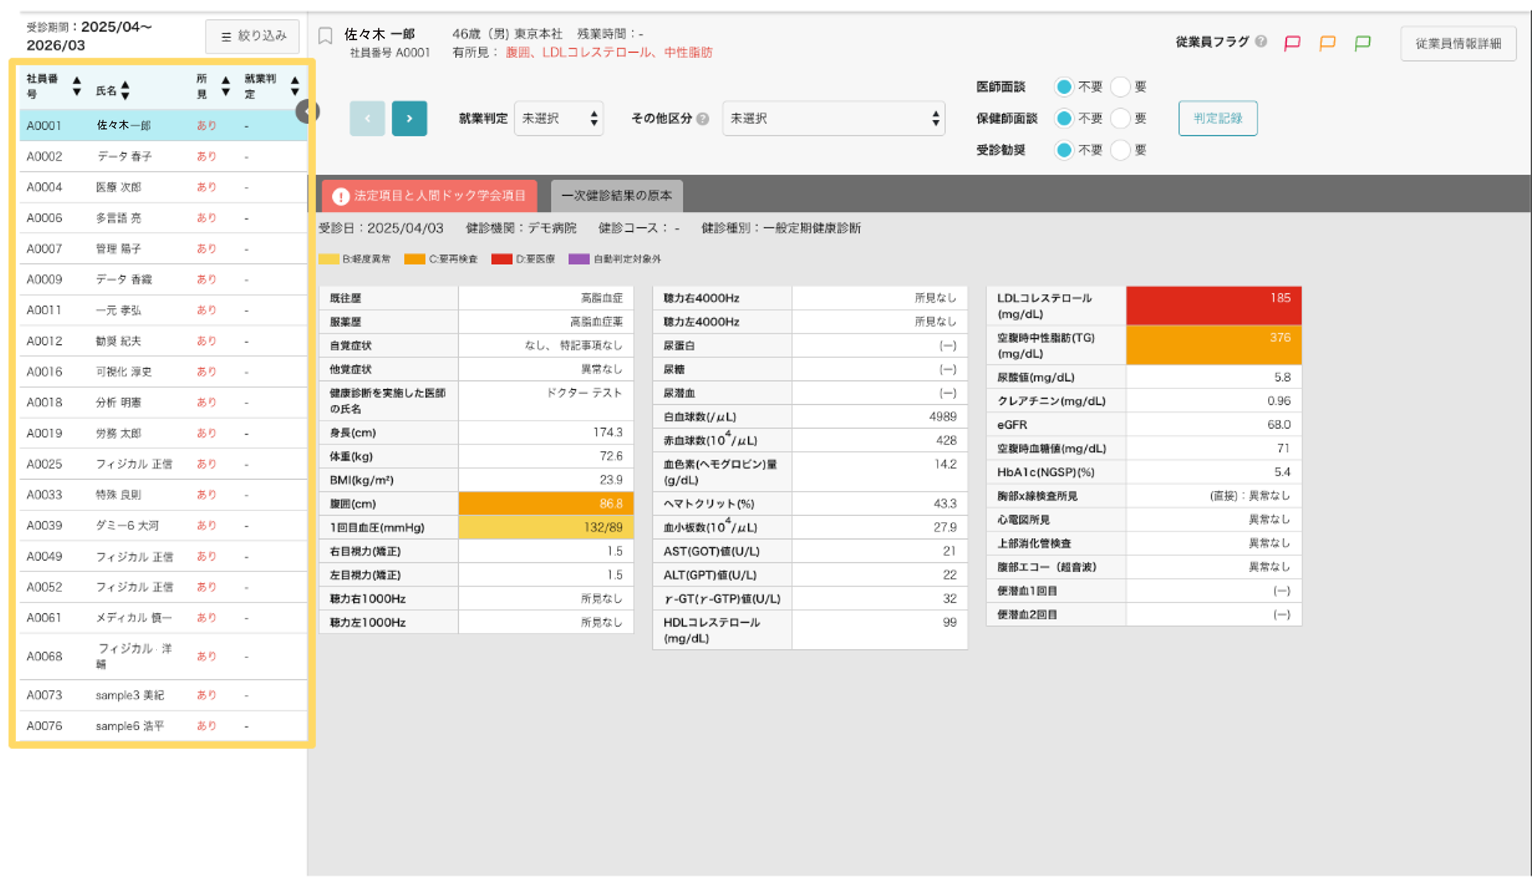Open help icon next to その他区分
The image size is (1539, 888).
coord(703,119)
